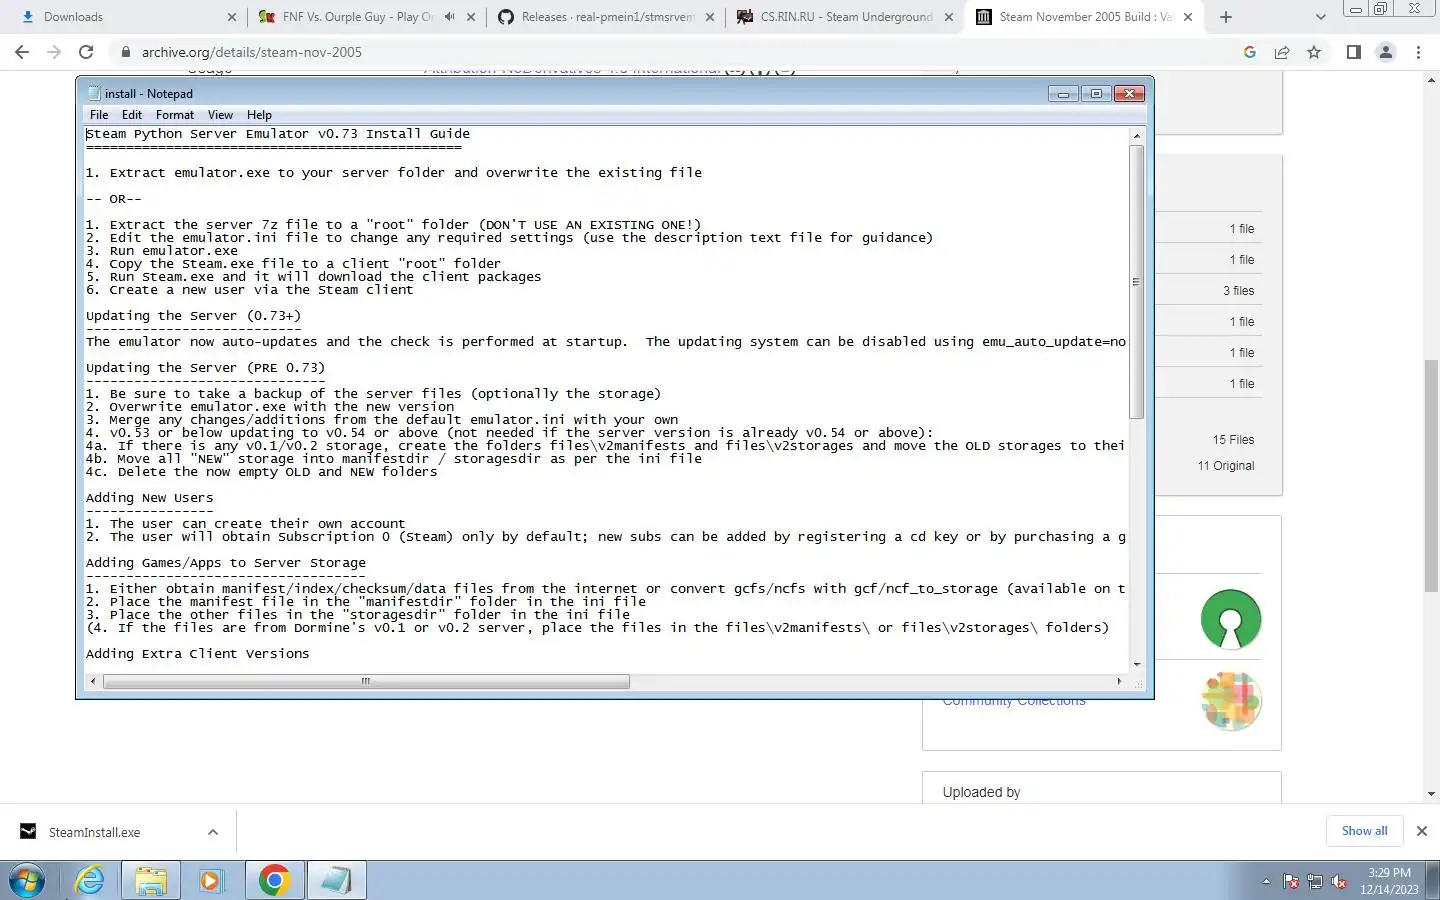Viewport: 1440px width, 900px height.
Task: Click the archive.org address bar
Action: tap(670, 52)
